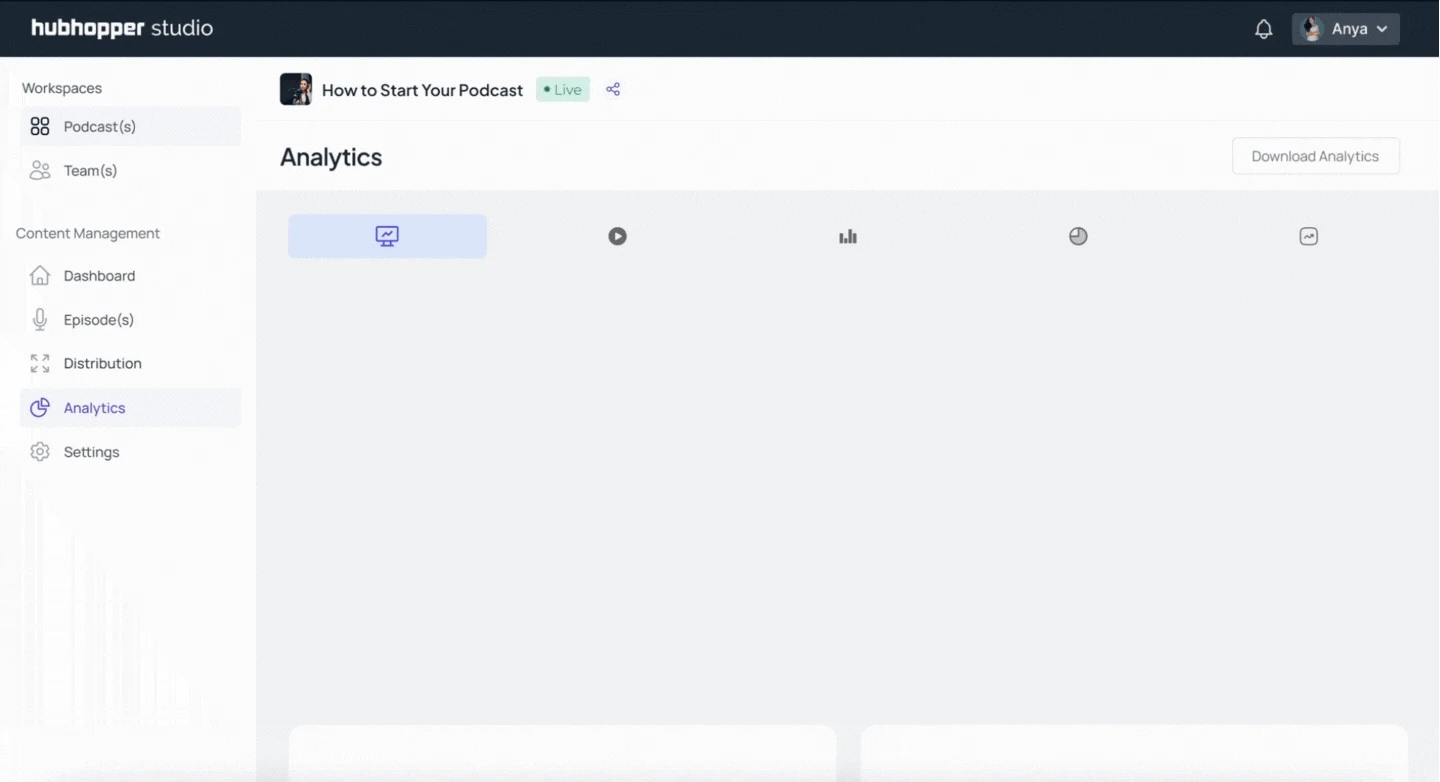Switch to the play button analytics tab

(x=617, y=236)
